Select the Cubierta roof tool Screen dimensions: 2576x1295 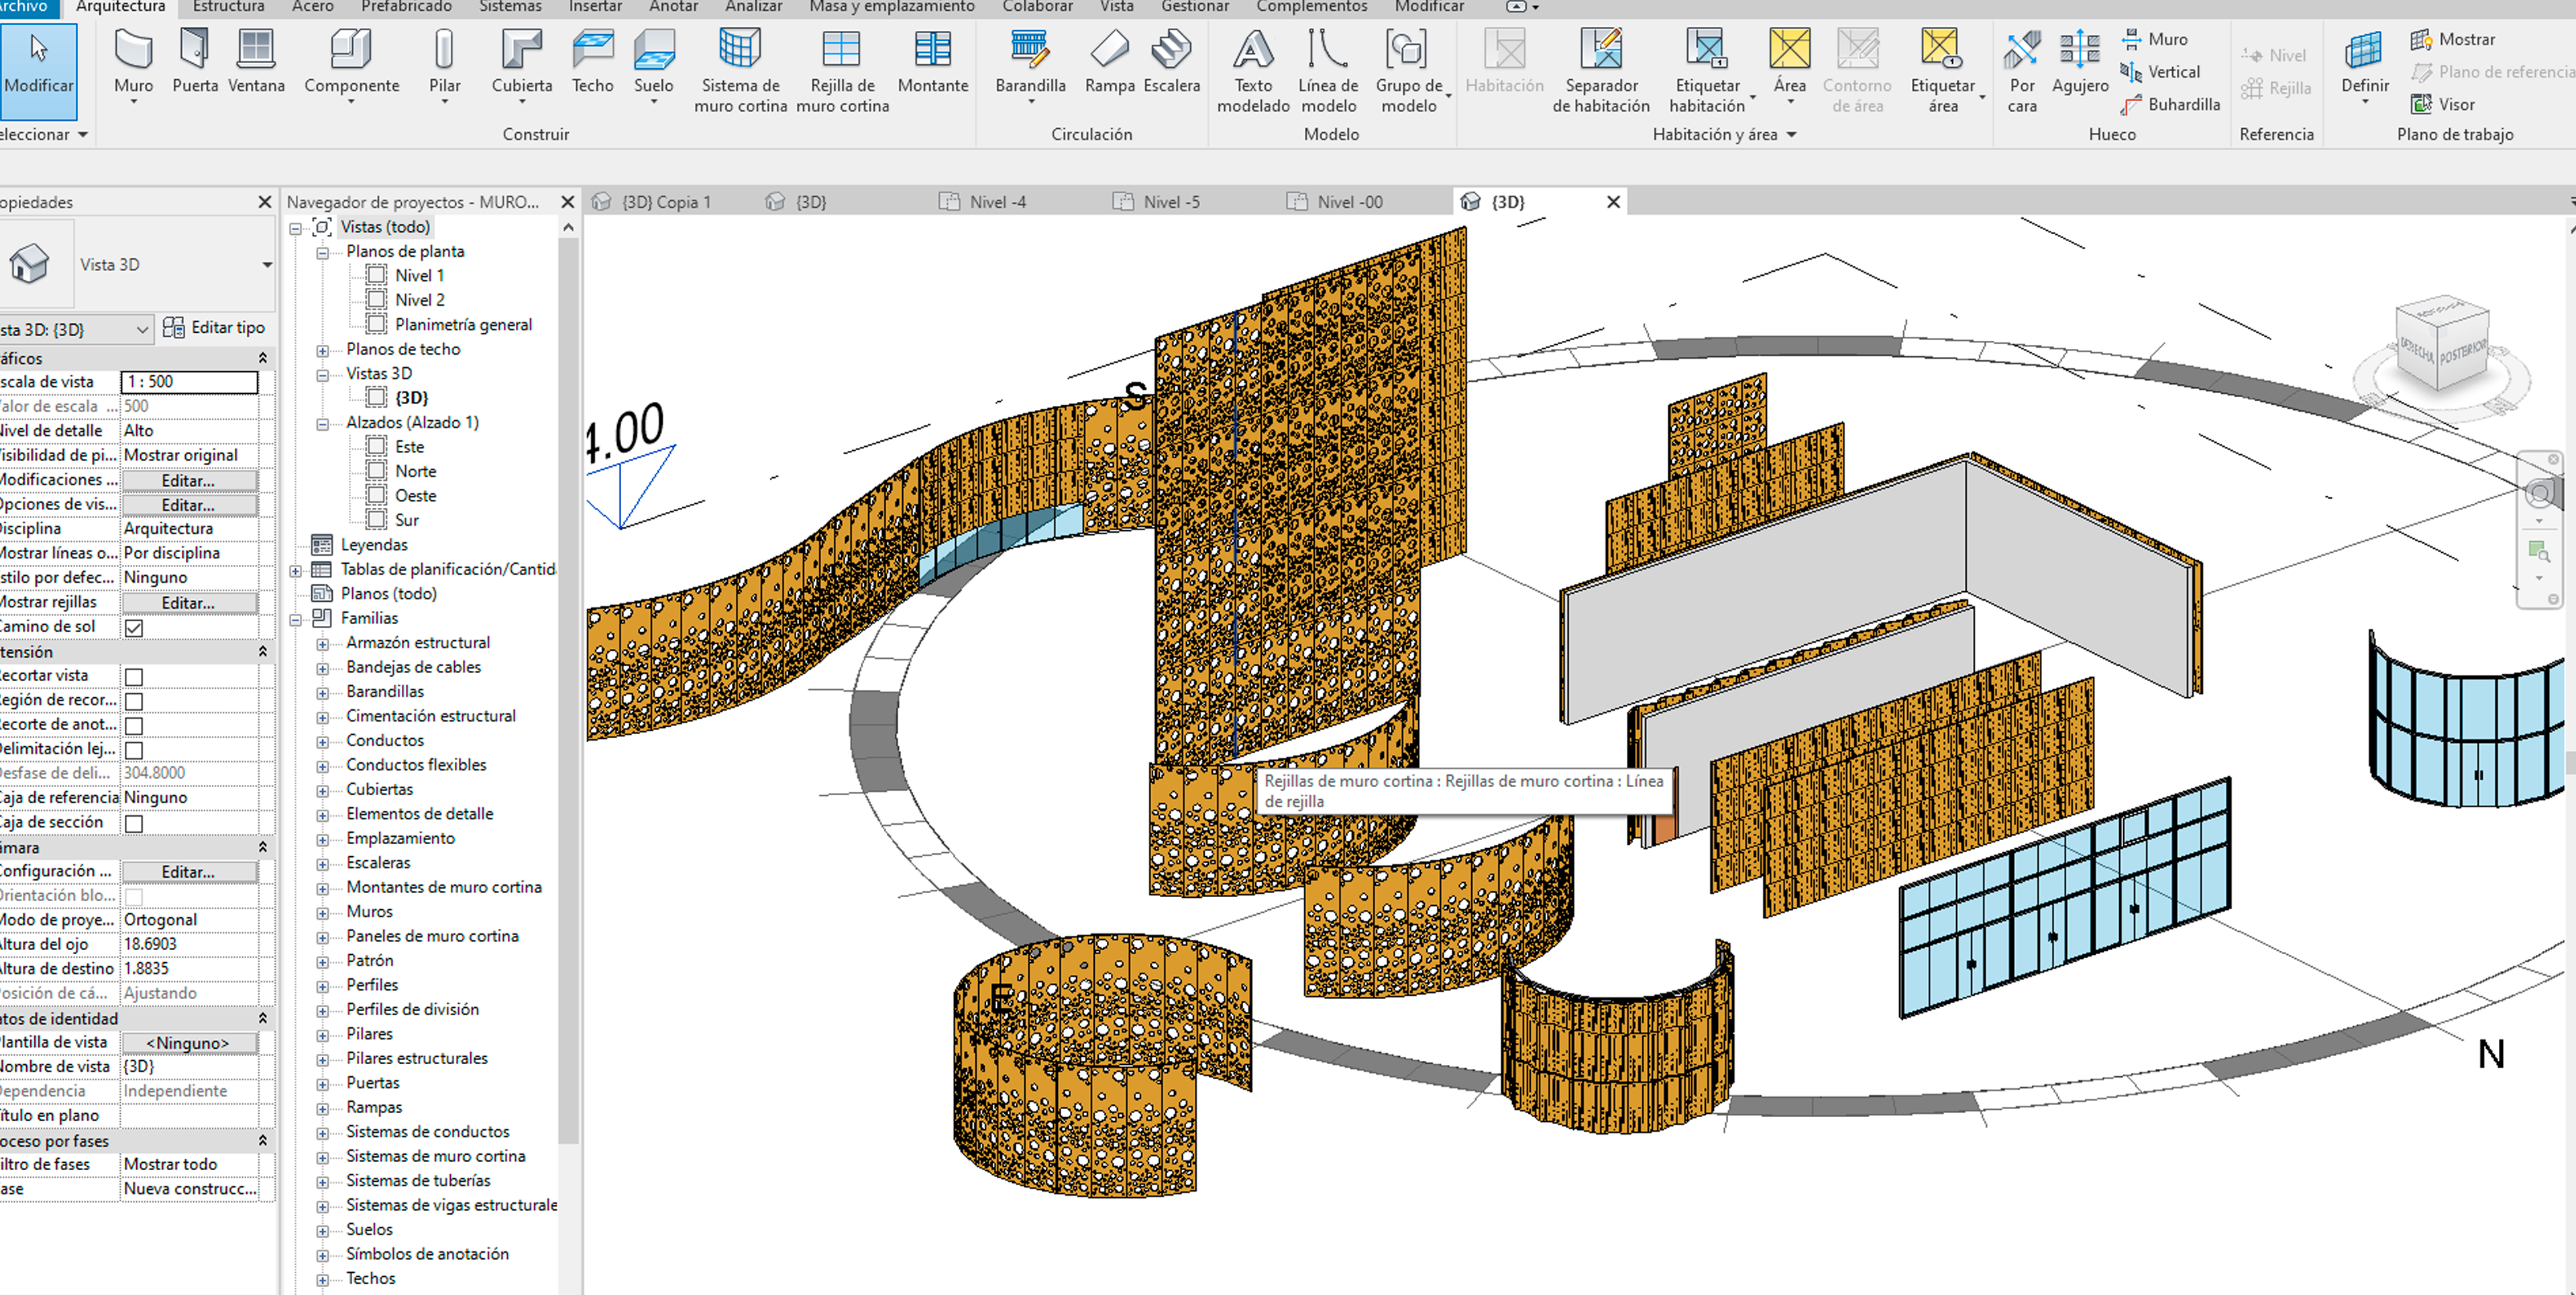521,65
